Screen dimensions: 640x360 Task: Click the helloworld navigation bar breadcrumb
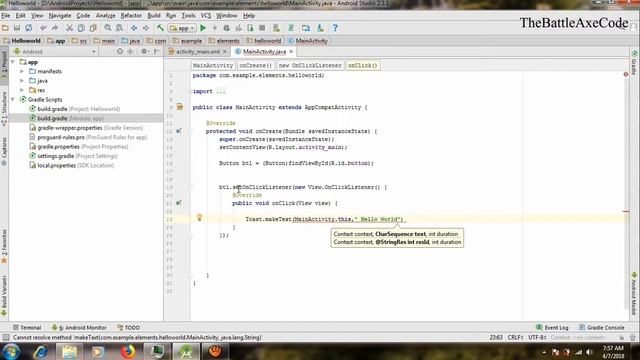tap(264, 41)
